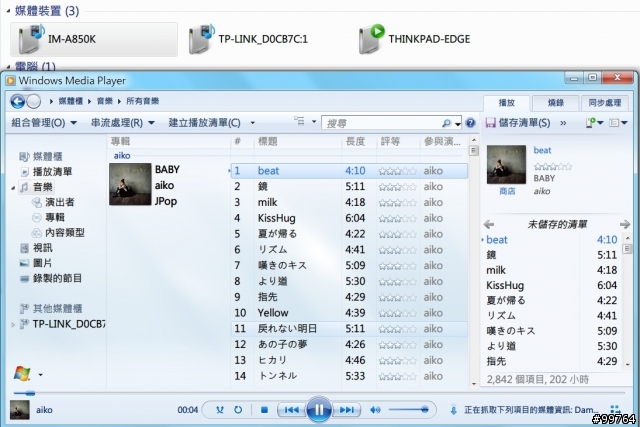Click 所有音樂 in the breadcrumb

pyautogui.click(x=142, y=101)
